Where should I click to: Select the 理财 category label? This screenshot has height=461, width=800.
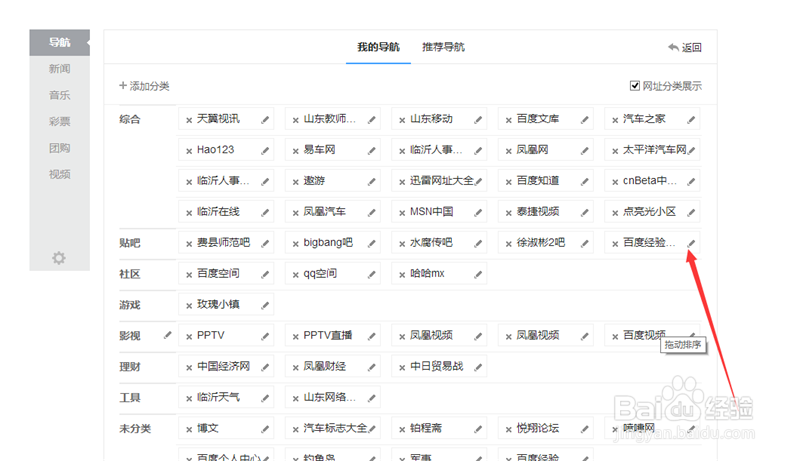click(x=130, y=367)
